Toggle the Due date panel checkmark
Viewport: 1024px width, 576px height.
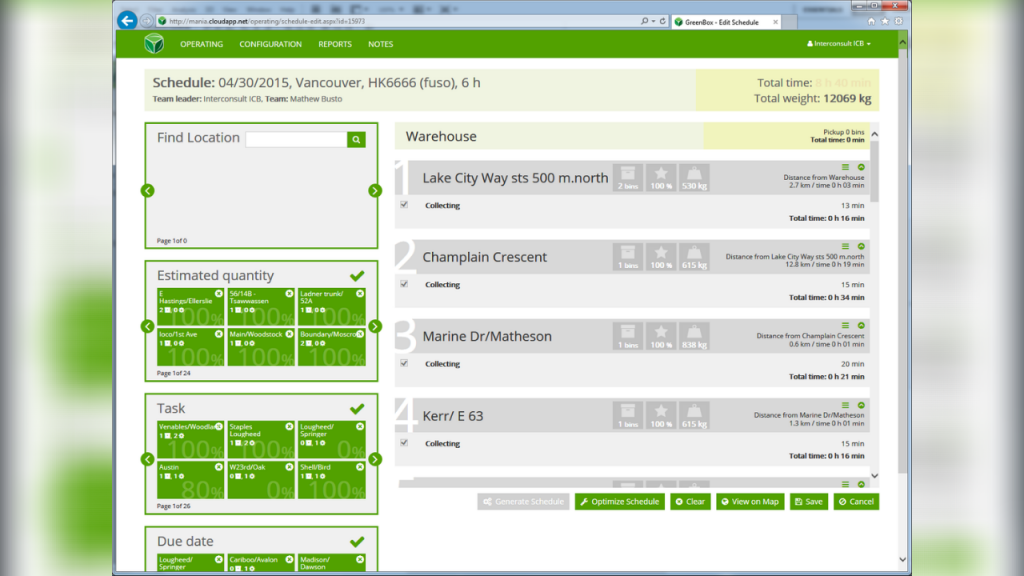[x=357, y=541]
